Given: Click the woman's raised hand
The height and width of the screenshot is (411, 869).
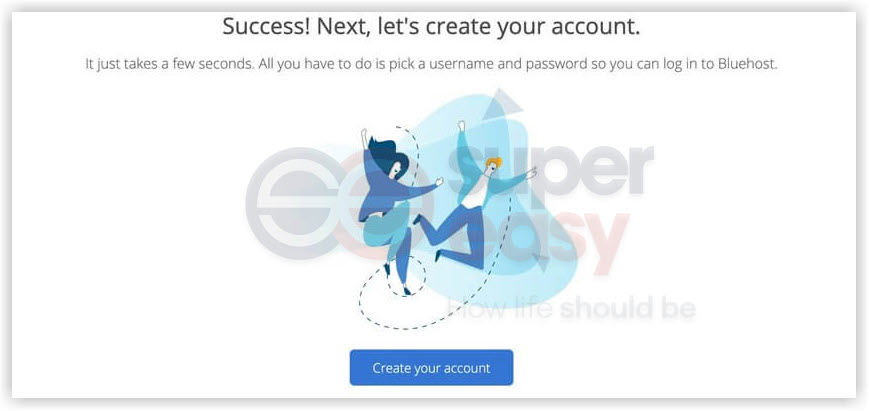Looking at the screenshot, I should (364, 135).
